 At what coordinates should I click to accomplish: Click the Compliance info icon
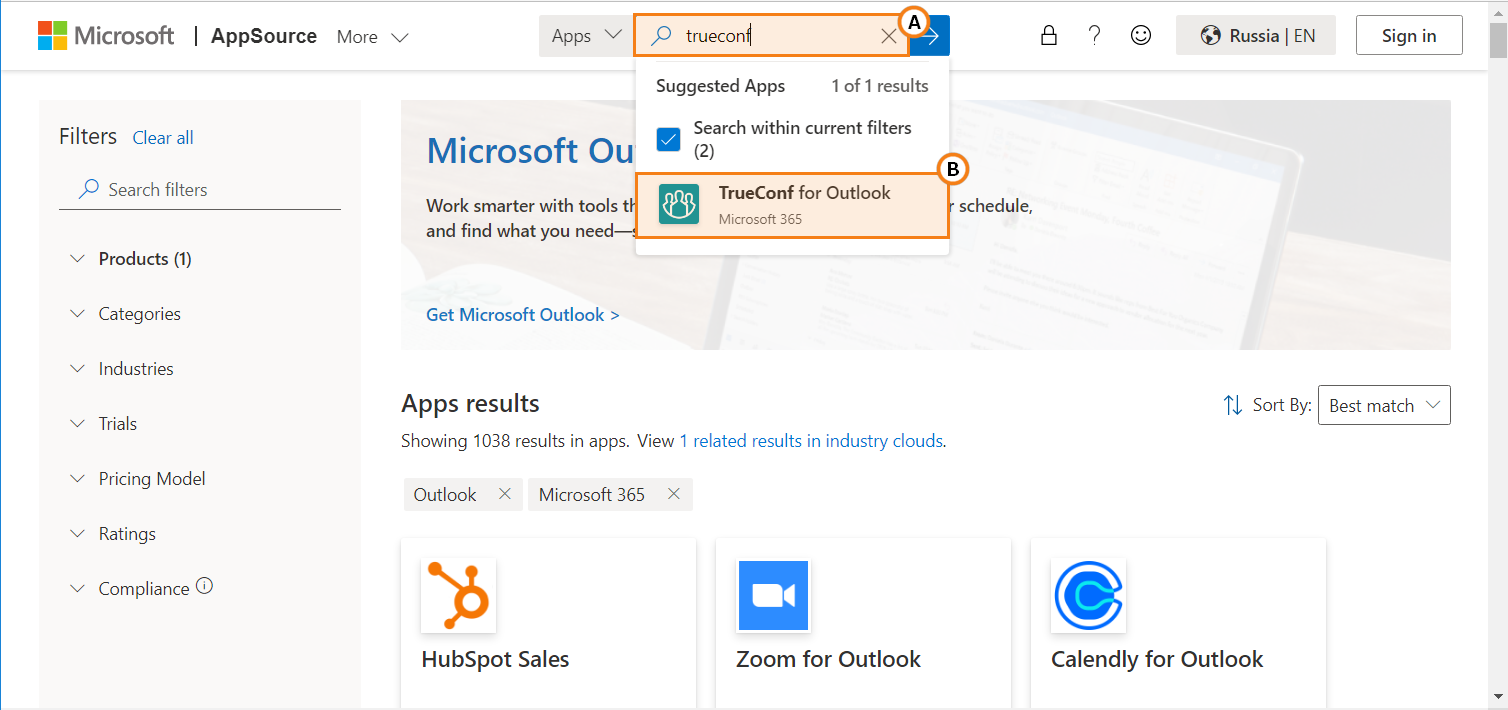coord(205,587)
